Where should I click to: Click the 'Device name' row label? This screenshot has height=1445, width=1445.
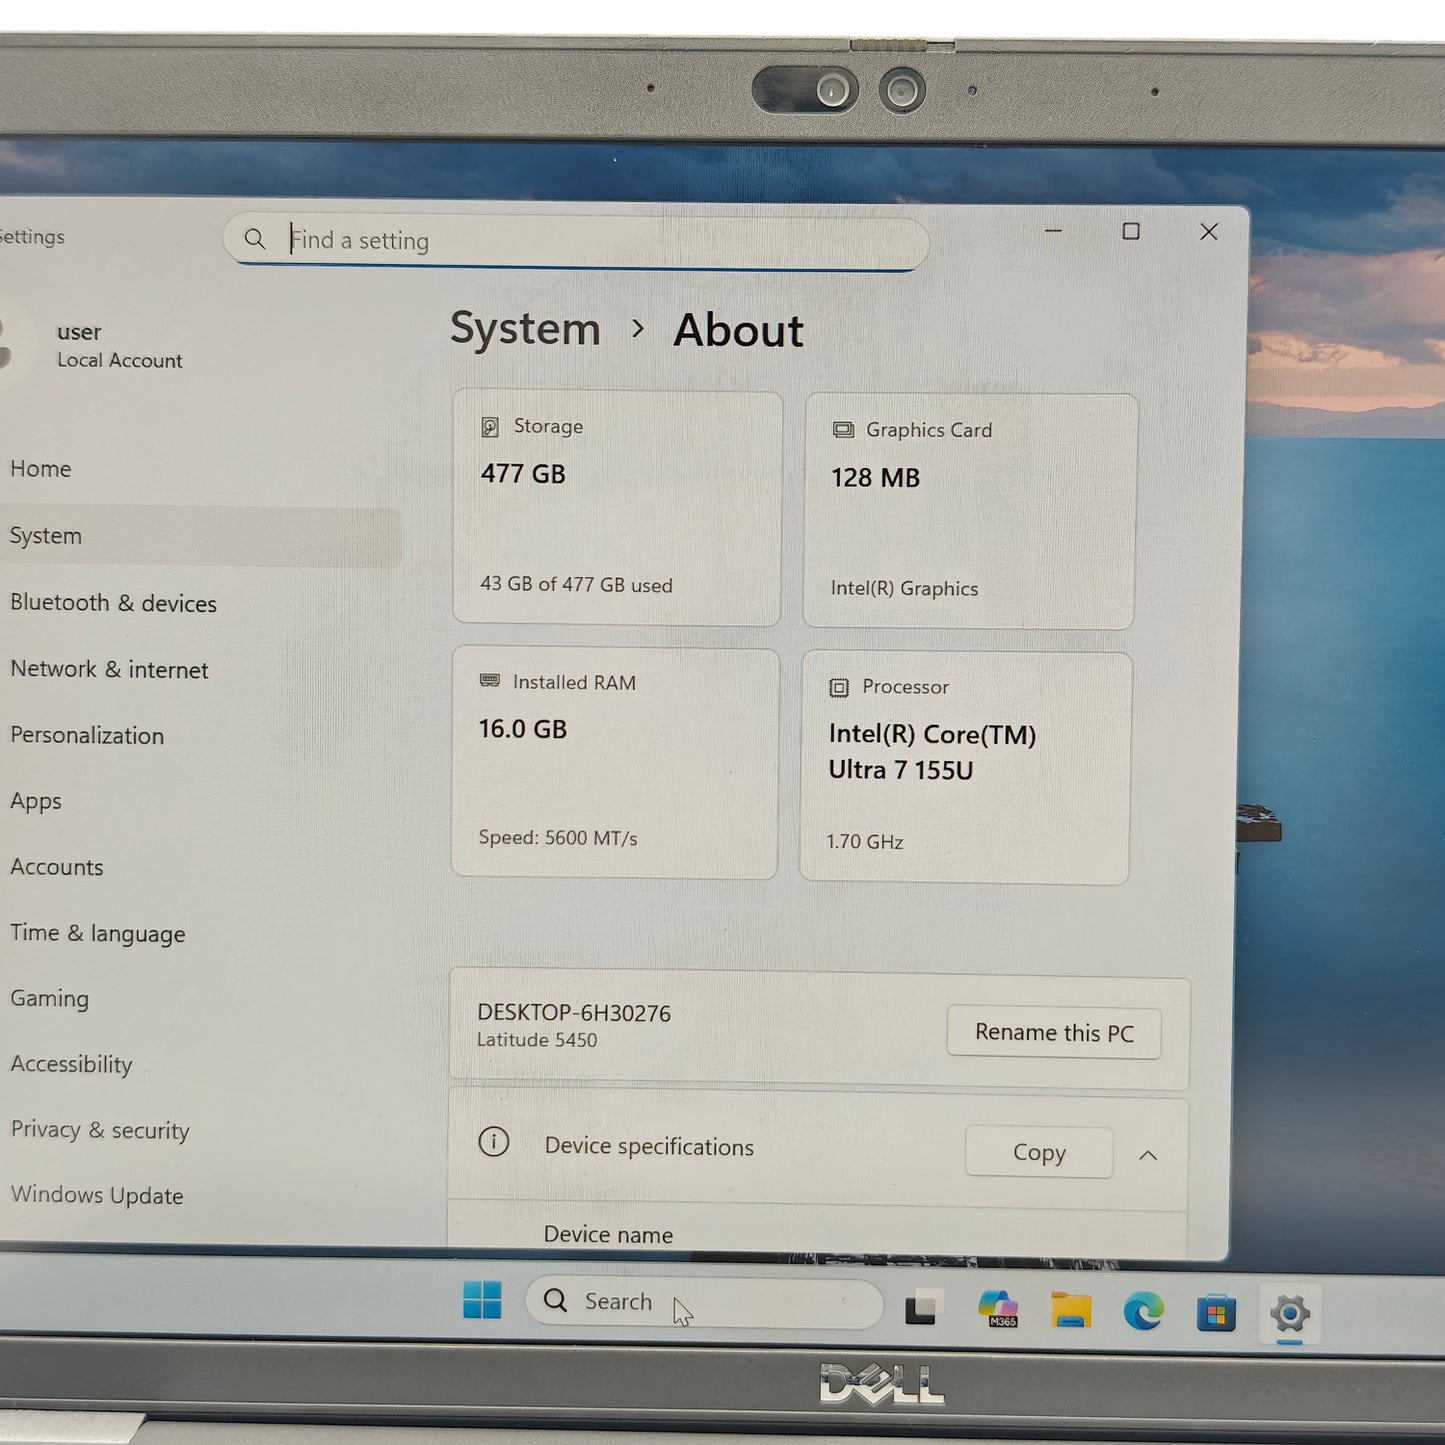(x=608, y=1235)
